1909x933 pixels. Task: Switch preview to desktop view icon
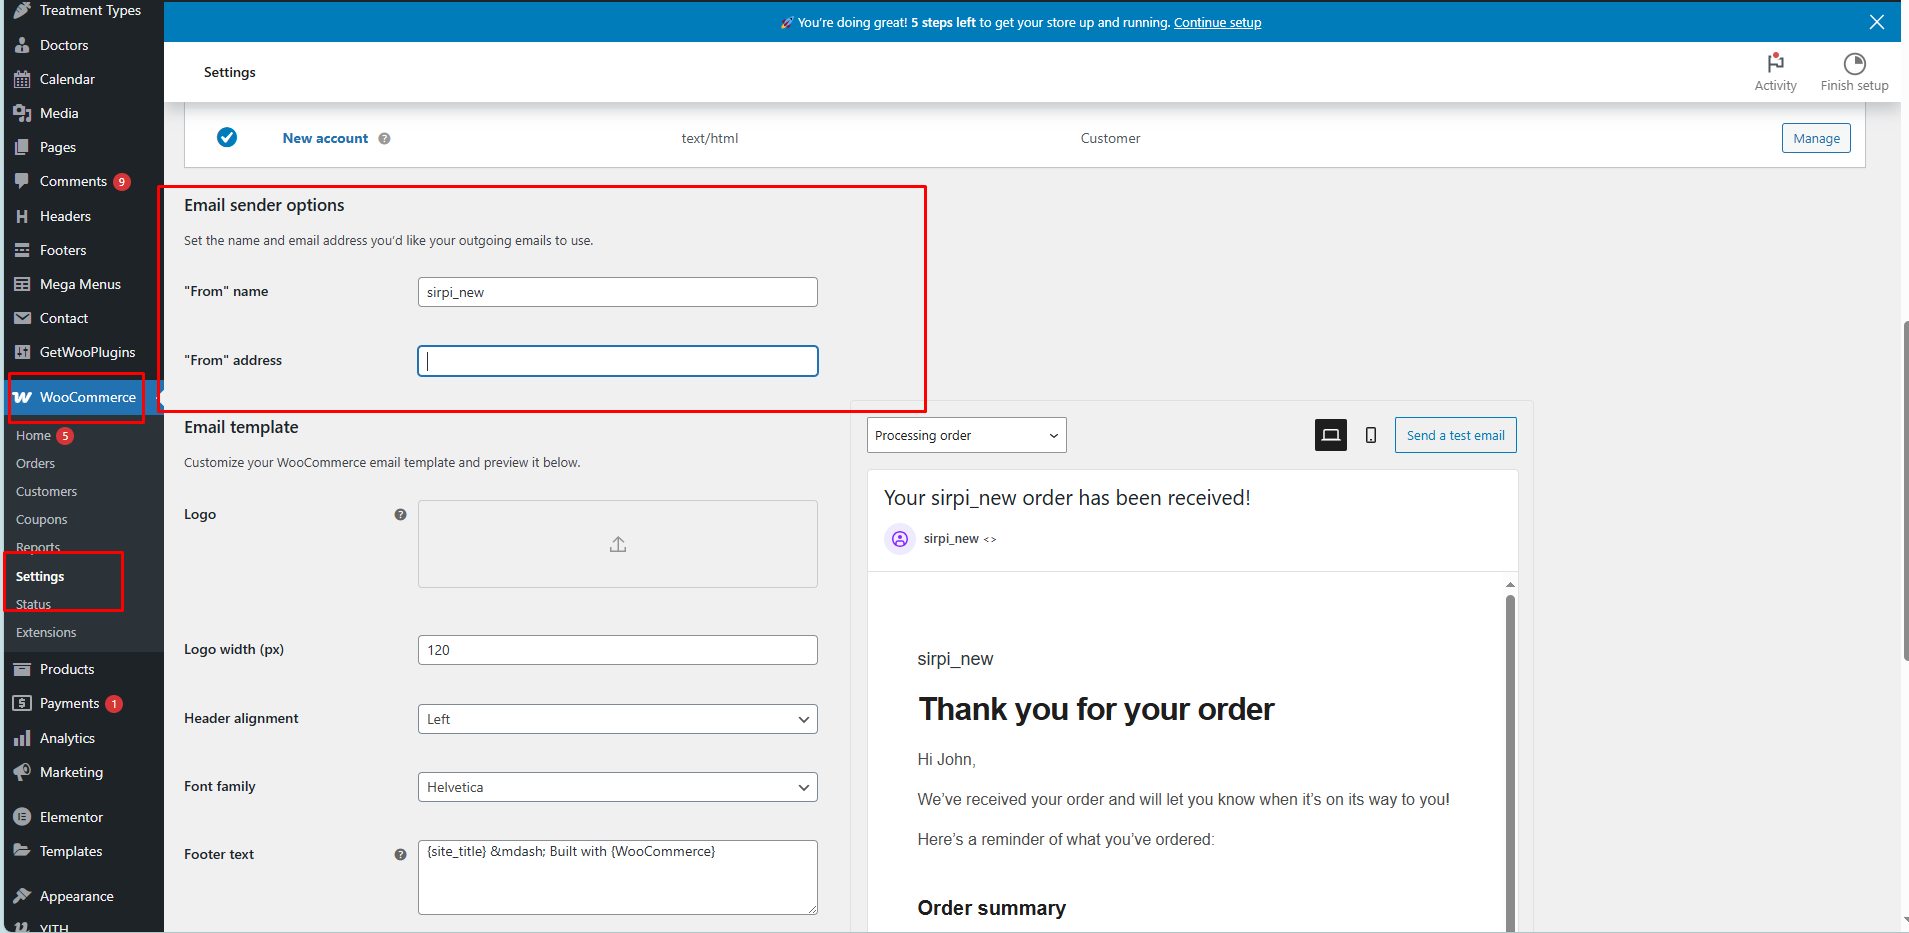(1331, 435)
